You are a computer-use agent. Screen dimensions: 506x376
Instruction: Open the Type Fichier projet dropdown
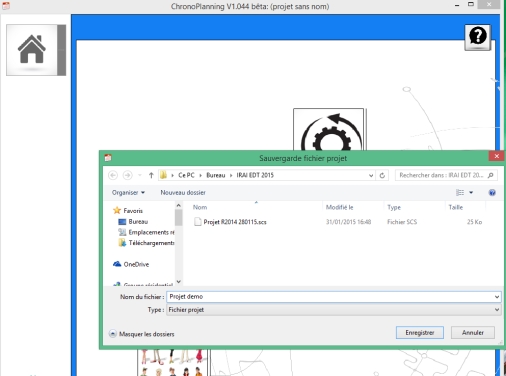[333, 310]
